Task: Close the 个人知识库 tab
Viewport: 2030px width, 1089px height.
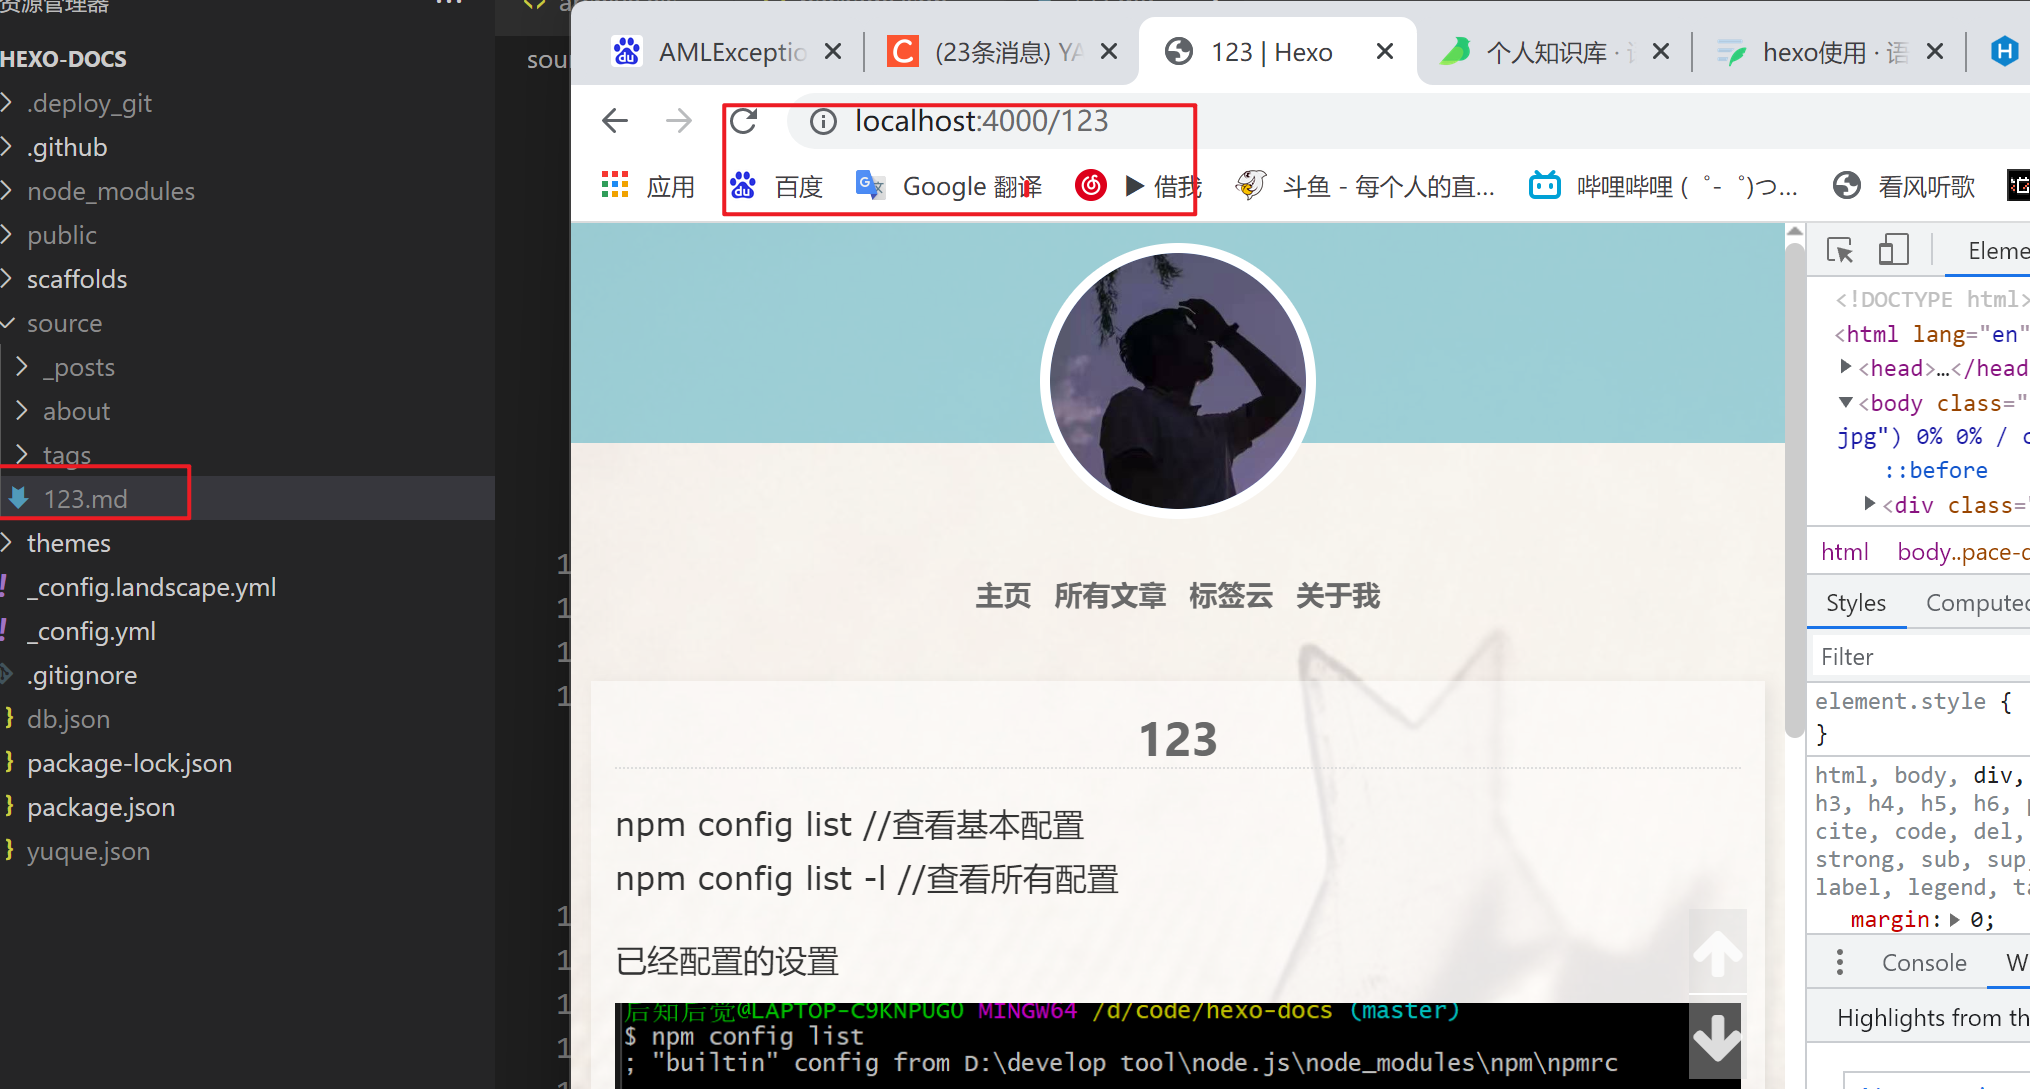Action: pyautogui.click(x=1660, y=51)
